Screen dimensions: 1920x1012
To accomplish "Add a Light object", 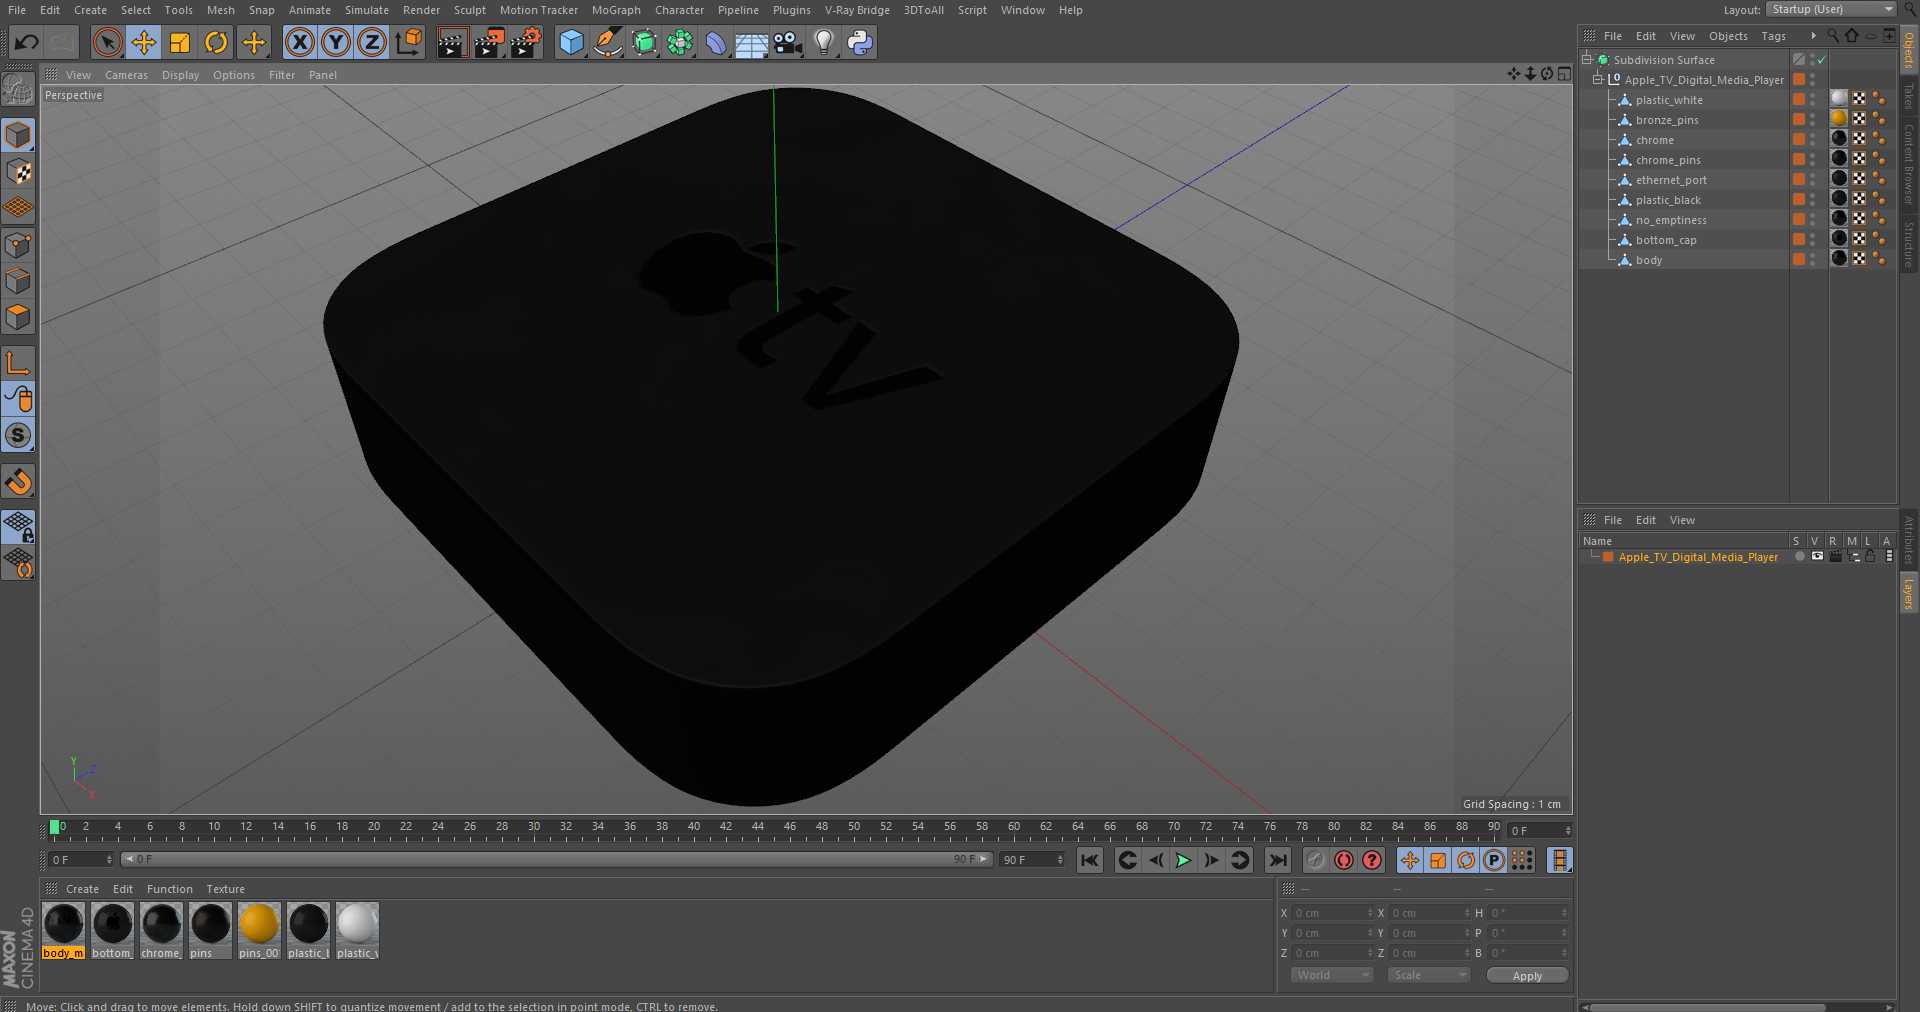I will pos(824,42).
